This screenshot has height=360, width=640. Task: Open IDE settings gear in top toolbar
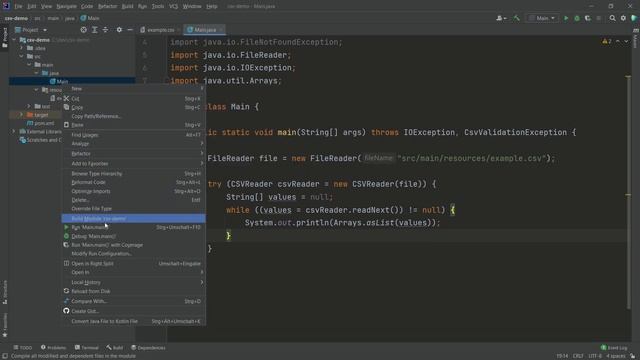[623, 18]
